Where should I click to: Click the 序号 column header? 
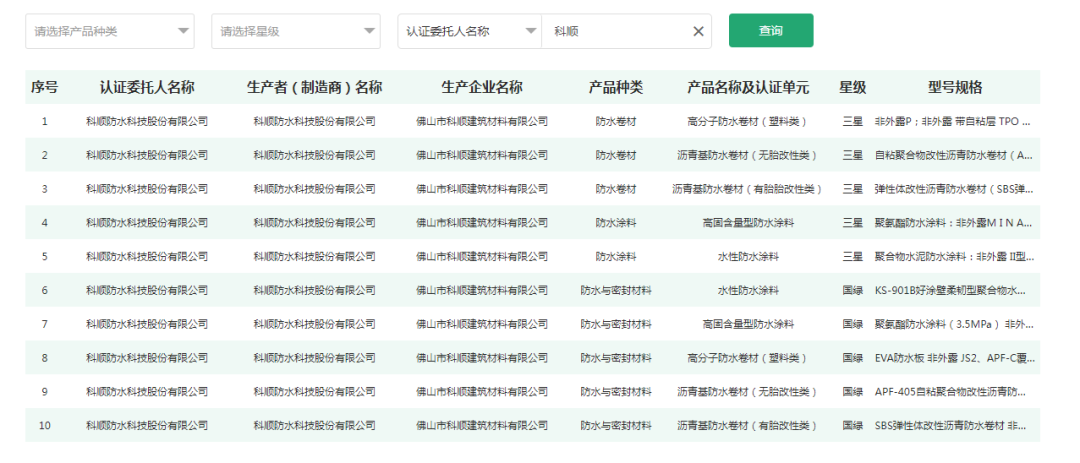(x=44, y=88)
